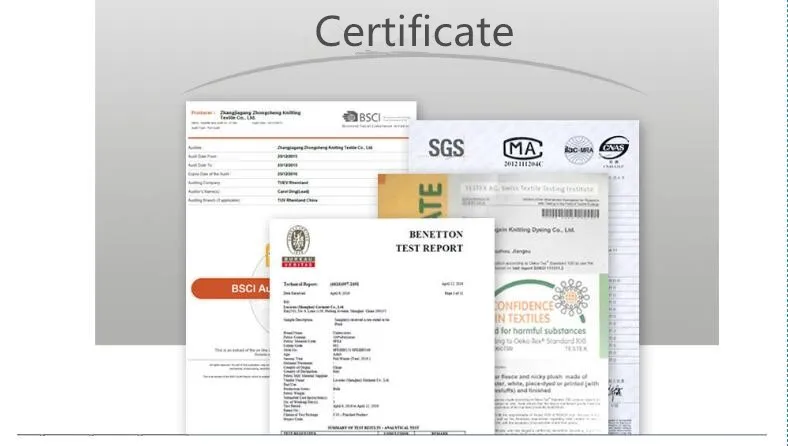Click the orange BSCI Audit badge

click(x=230, y=289)
